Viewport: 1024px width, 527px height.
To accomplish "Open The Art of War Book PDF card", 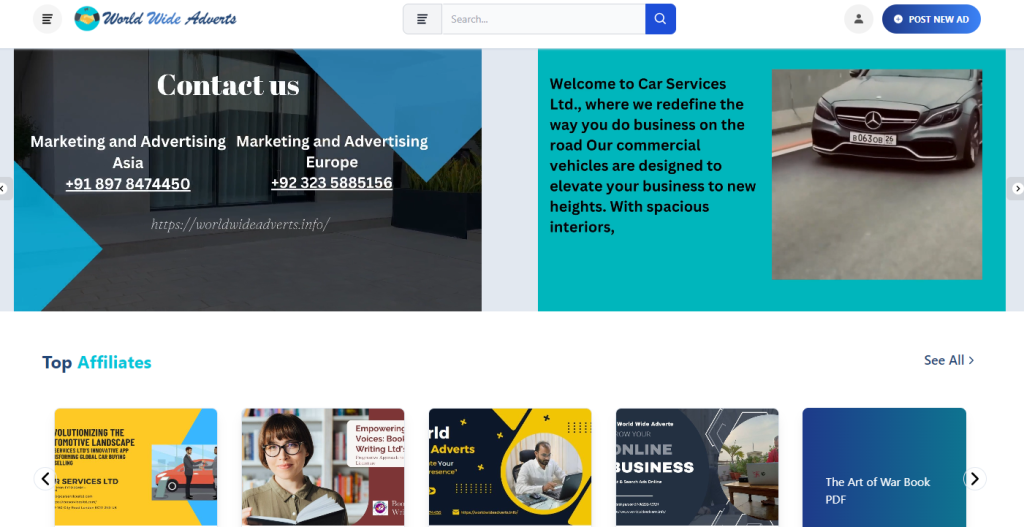I will (884, 467).
